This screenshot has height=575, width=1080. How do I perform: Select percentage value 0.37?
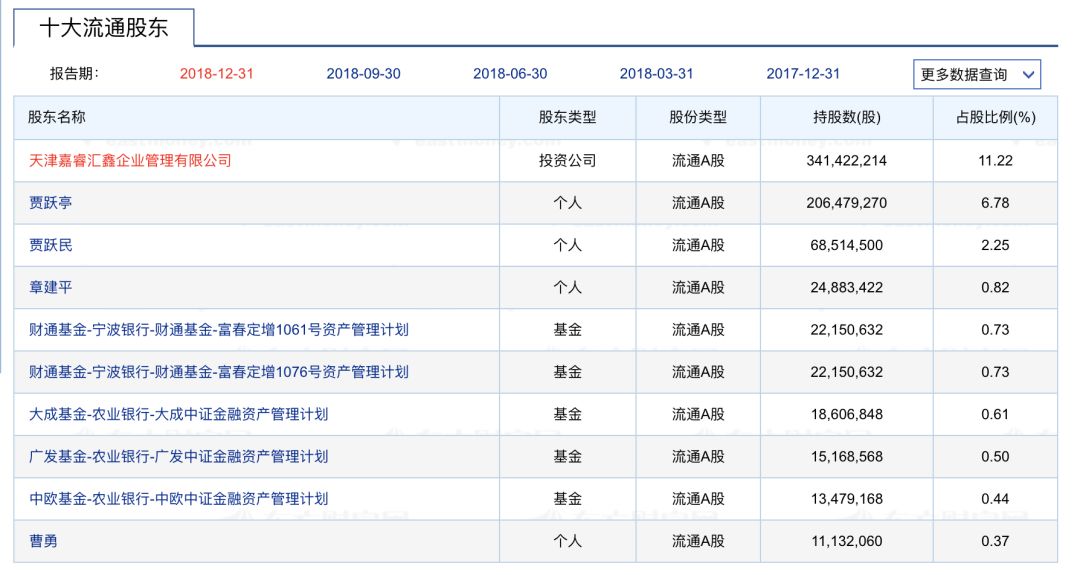click(x=995, y=541)
